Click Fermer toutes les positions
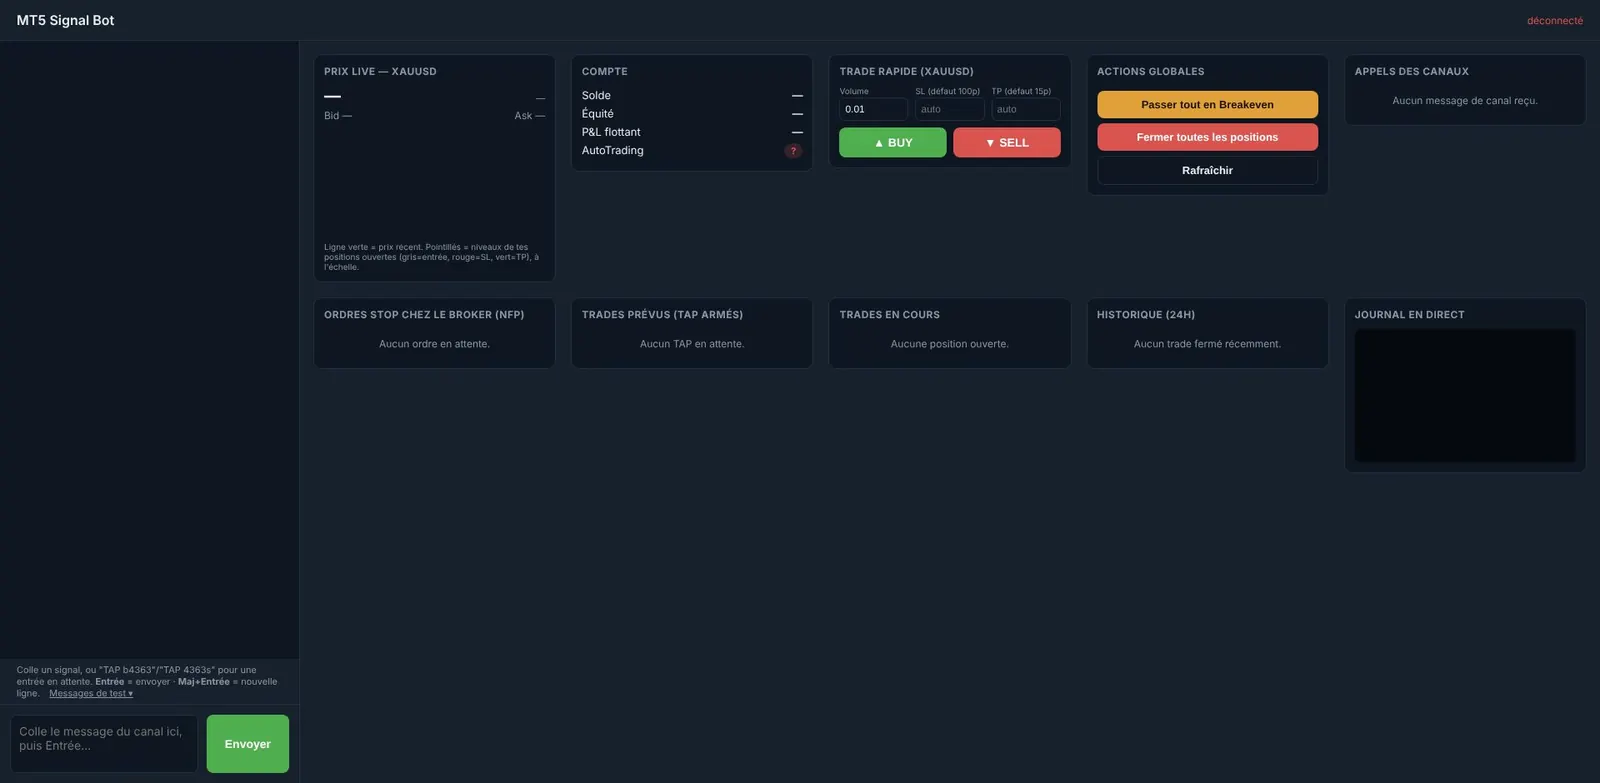The width and height of the screenshot is (1600, 783). coord(1207,137)
